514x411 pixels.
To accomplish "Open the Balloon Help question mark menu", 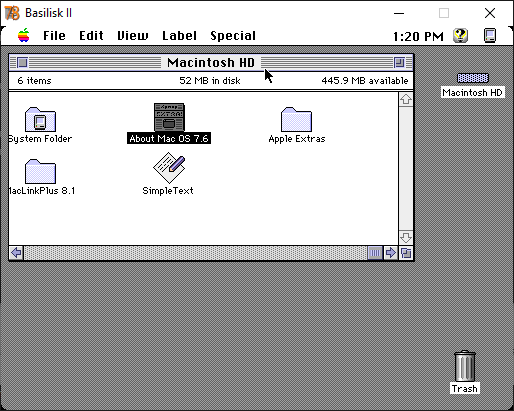I will pyautogui.click(x=461, y=35).
